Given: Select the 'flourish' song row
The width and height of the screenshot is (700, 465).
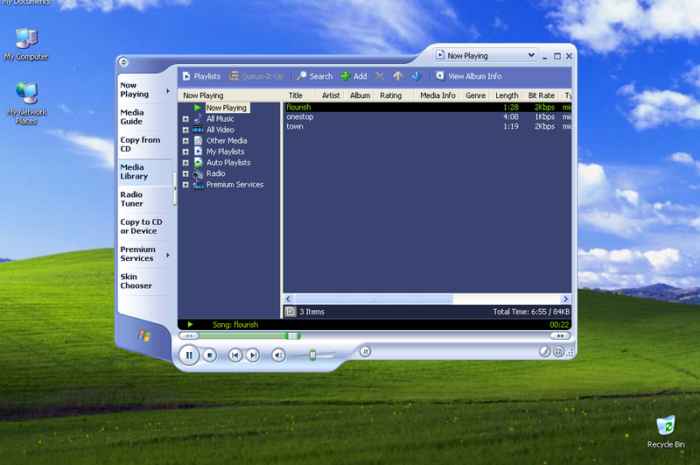Looking at the screenshot, I should pyautogui.click(x=428, y=107).
